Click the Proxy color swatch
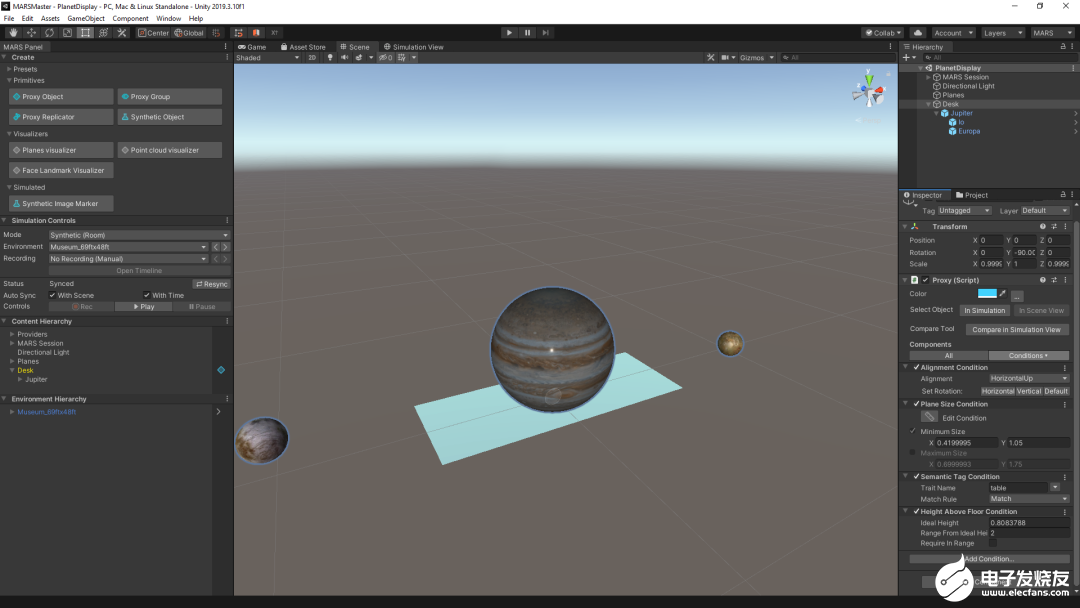 [987, 294]
